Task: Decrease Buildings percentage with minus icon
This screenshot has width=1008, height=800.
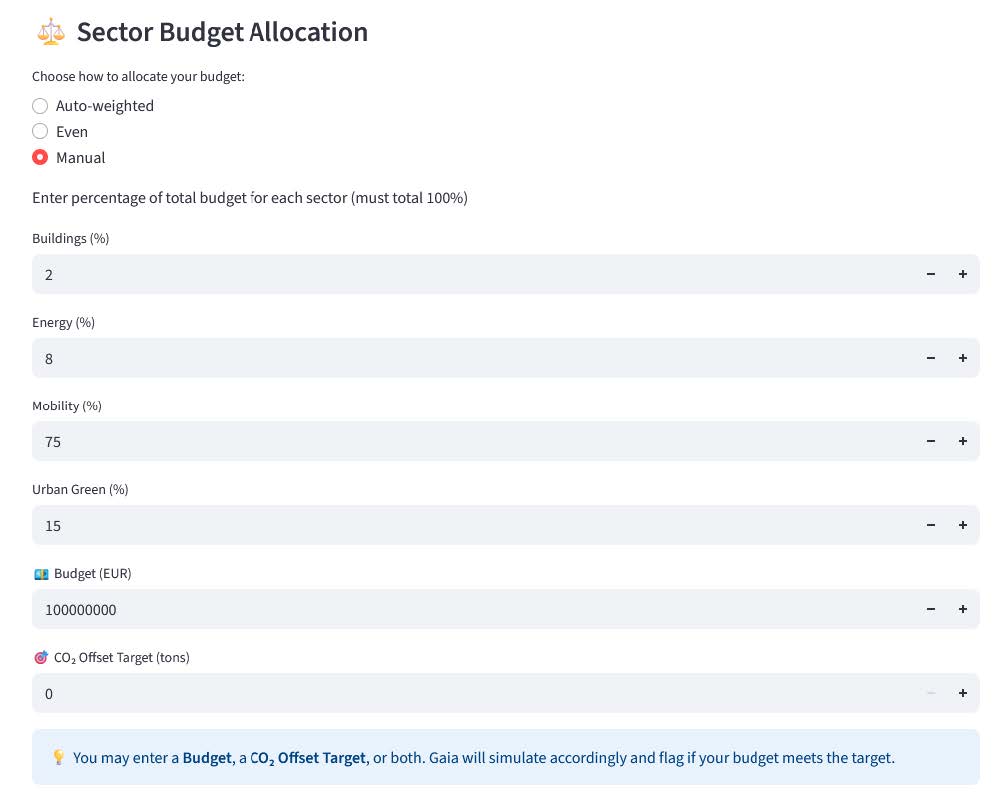Action: (x=931, y=274)
